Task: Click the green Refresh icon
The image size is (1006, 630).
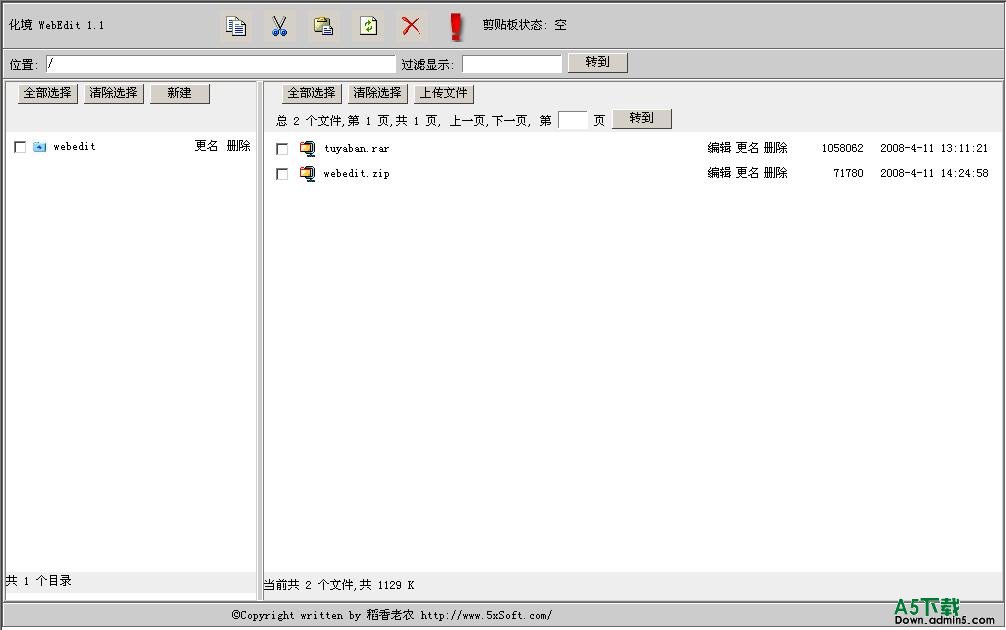Action: pos(368,26)
